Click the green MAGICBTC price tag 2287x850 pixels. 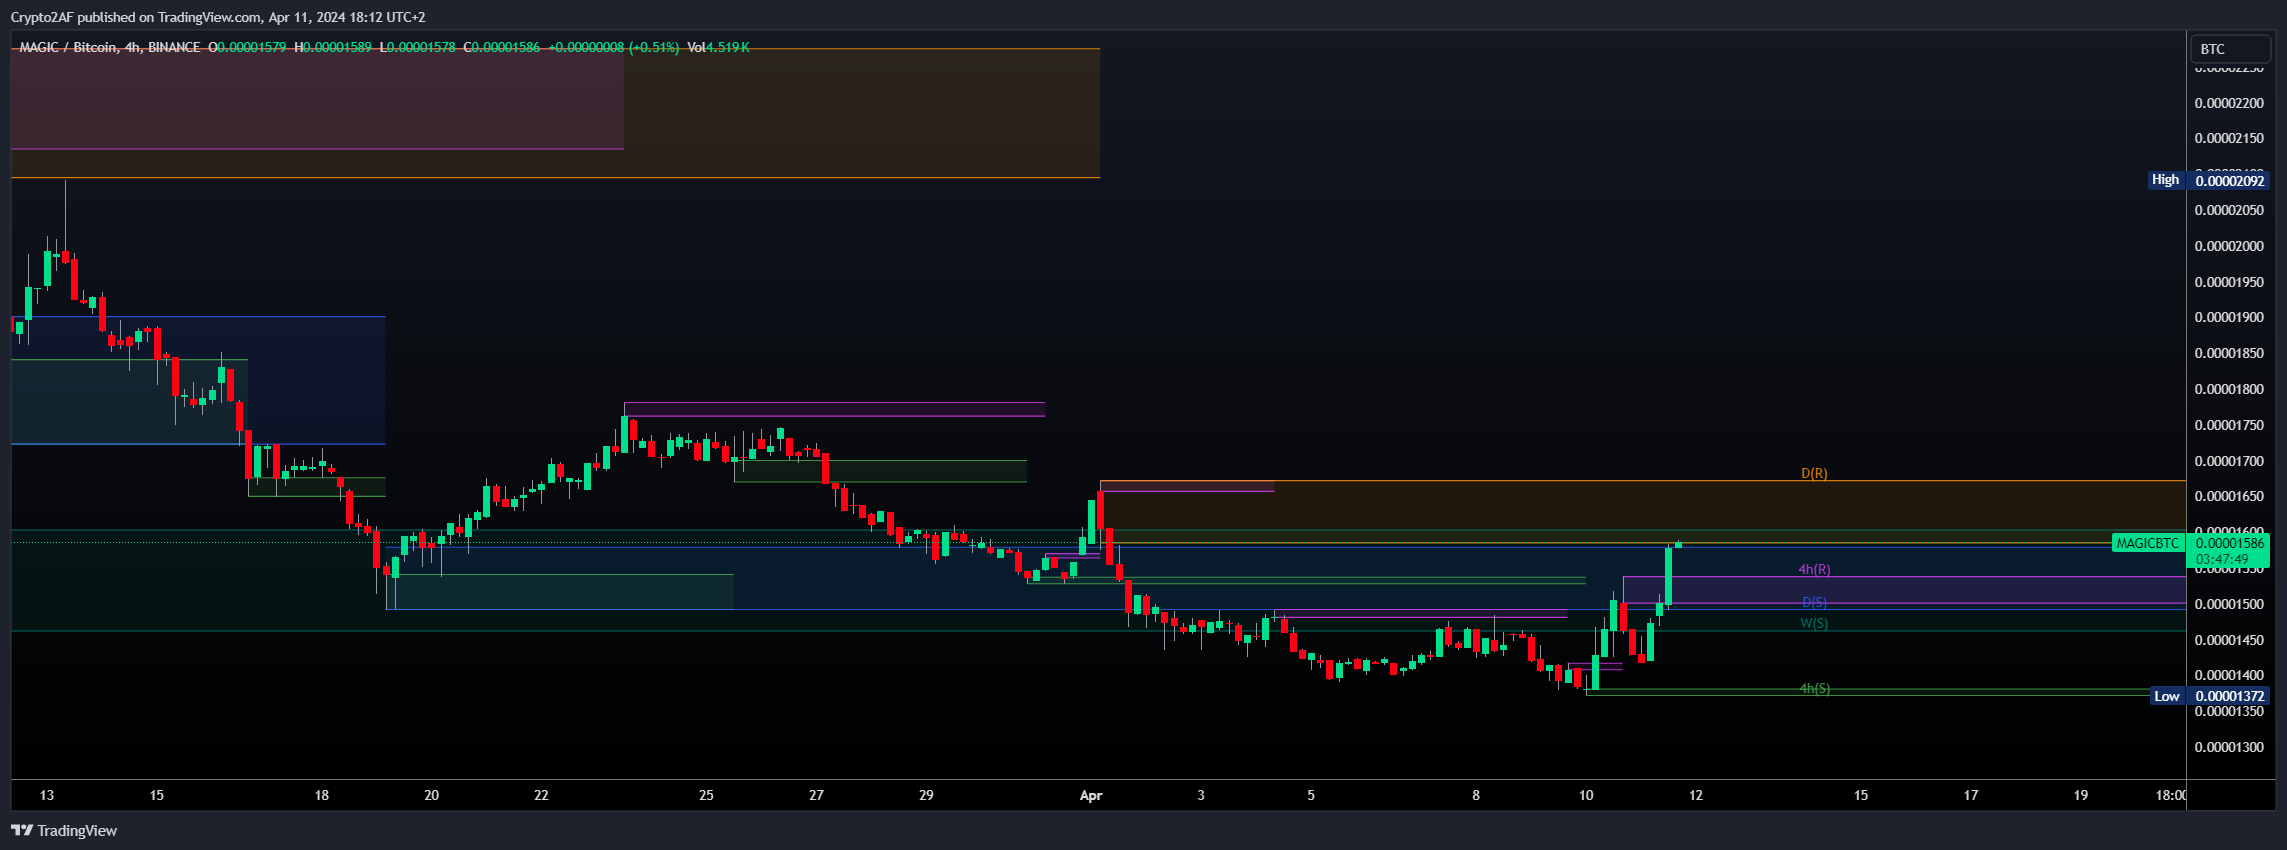click(x=2147, y=543)
